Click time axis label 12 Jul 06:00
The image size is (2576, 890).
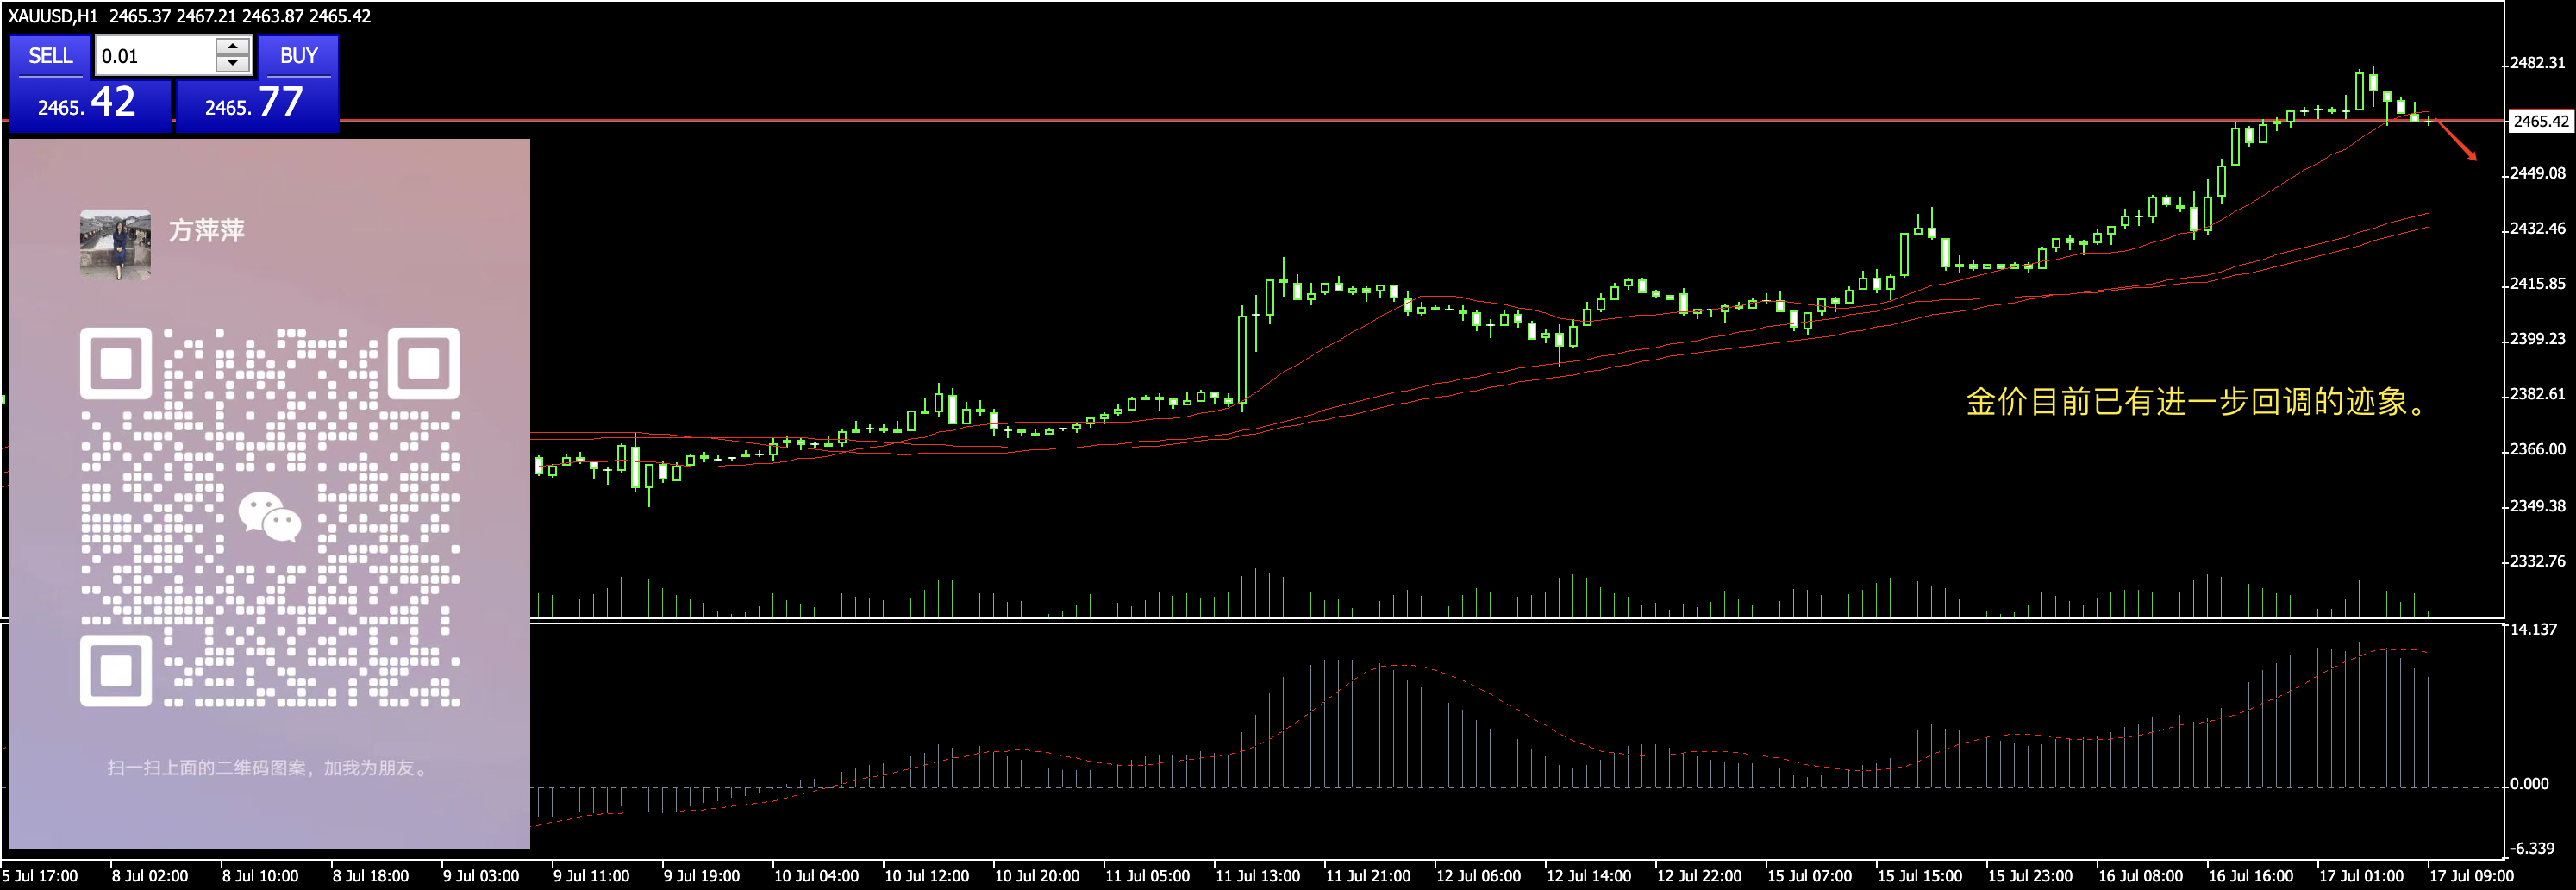(1478, 876)
